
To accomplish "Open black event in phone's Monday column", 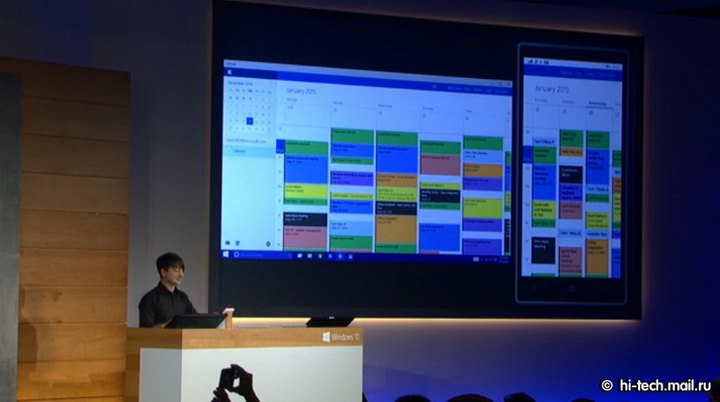I will (x=543, y=250).
